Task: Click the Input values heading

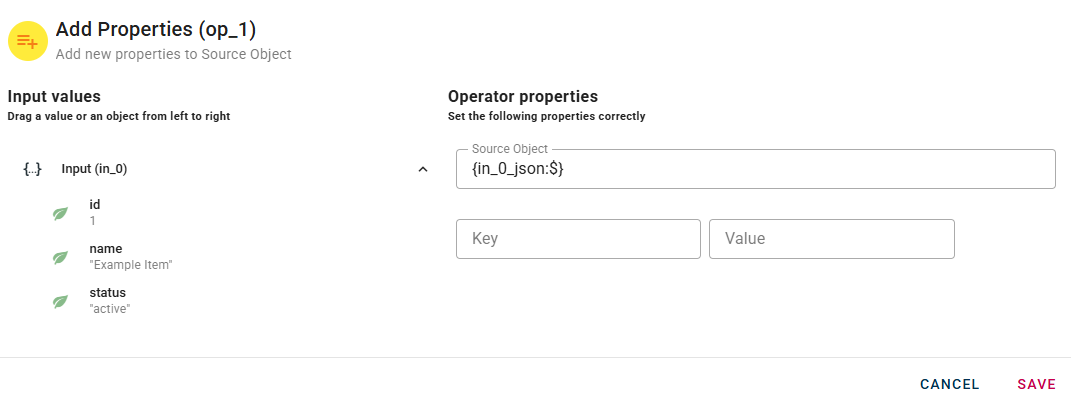Action: click(54, 97)
